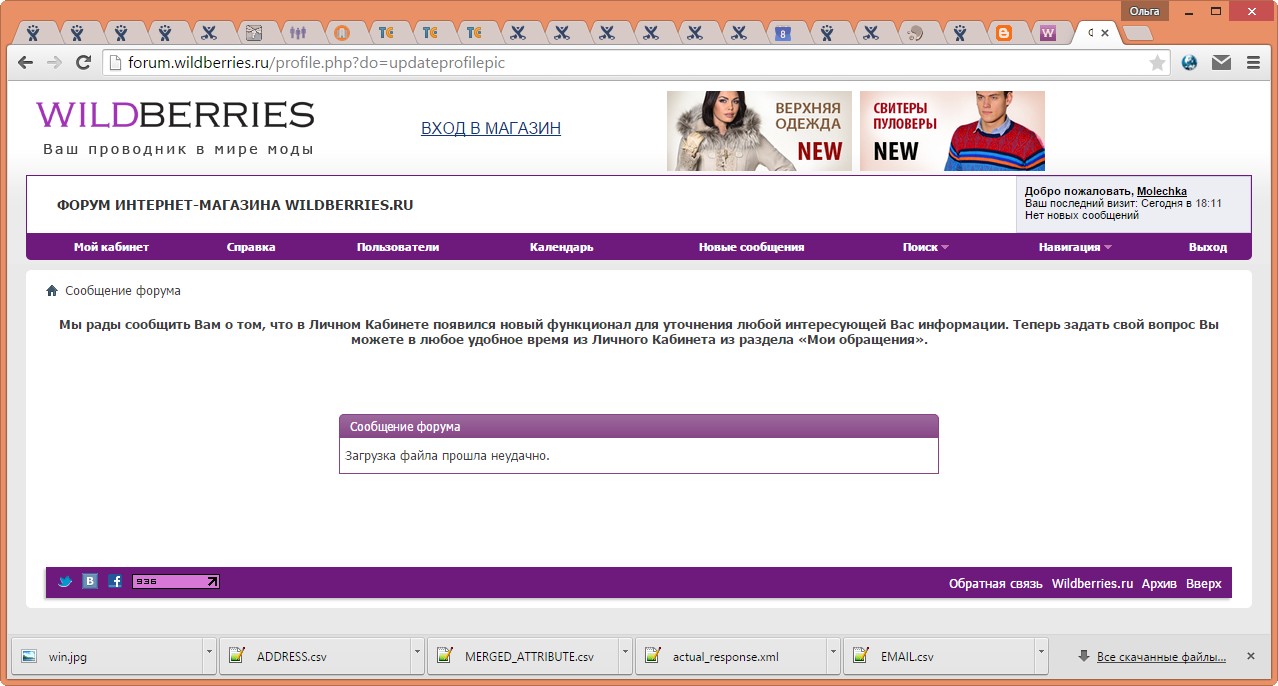Screen dimensions: 1278x686
Task: Open the mail envelope extension icon
Action: [x=1221, y=63]
